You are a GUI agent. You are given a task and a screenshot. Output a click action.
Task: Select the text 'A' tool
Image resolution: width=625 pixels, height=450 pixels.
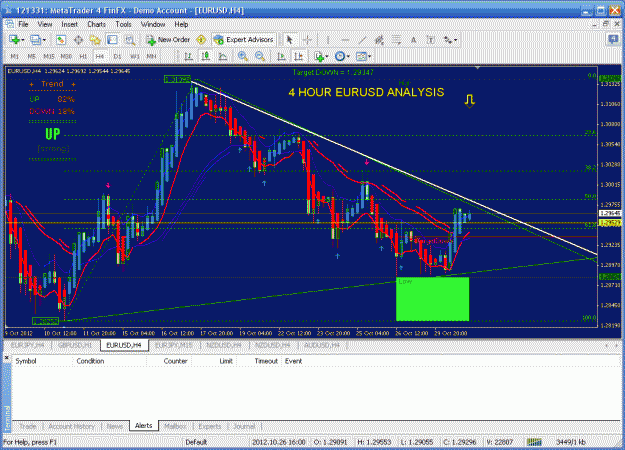[413, 39]
